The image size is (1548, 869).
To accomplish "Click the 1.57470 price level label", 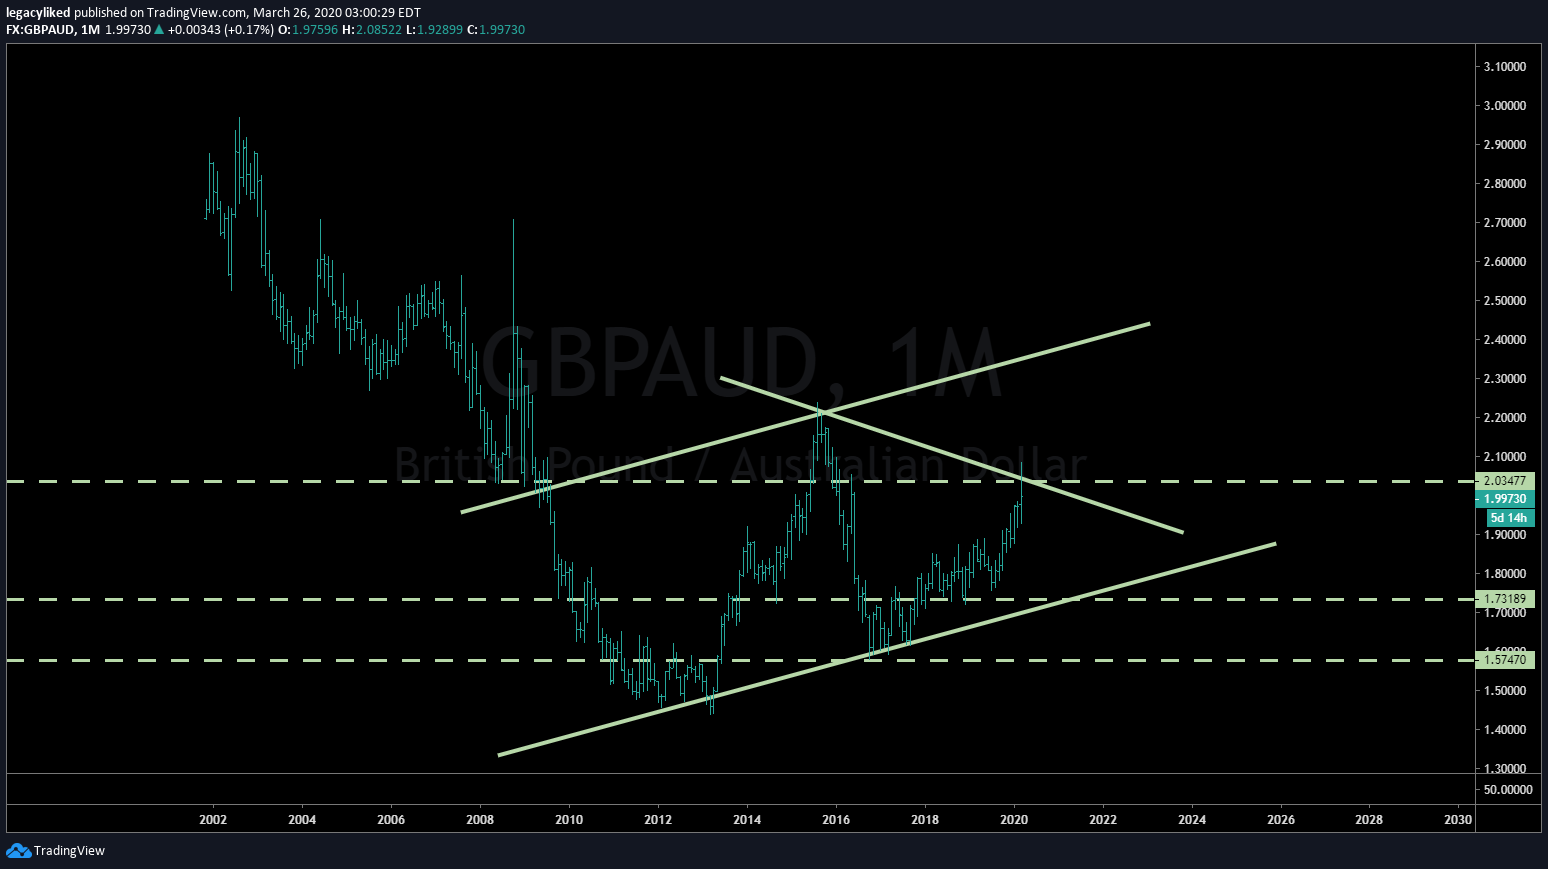I will tap(1505, 660).
